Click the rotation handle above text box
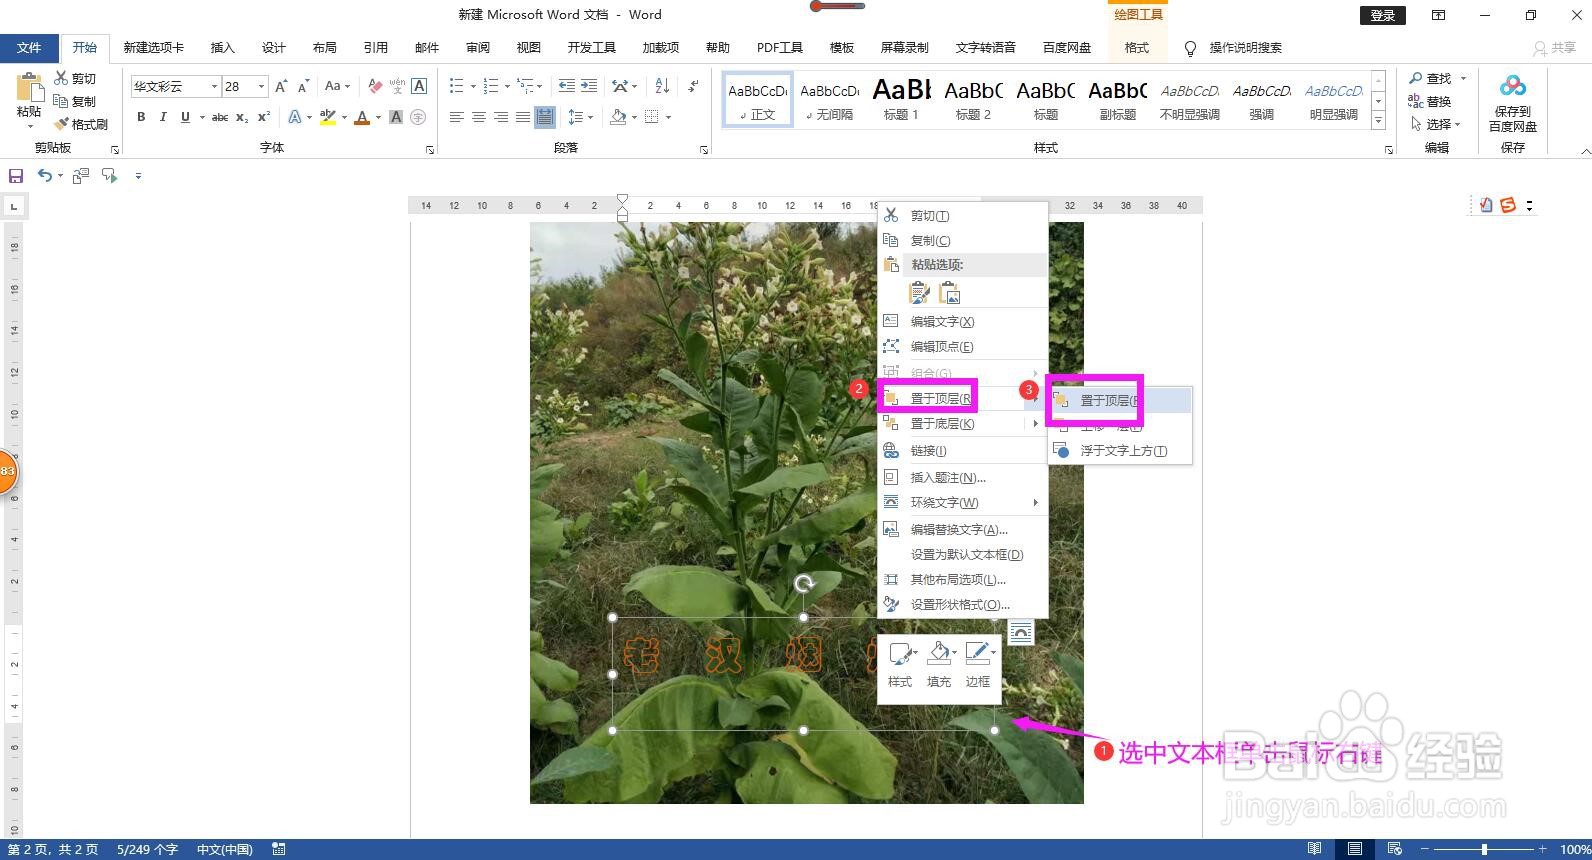This screenshot has height=860, width=1592. tap(804, 584)
